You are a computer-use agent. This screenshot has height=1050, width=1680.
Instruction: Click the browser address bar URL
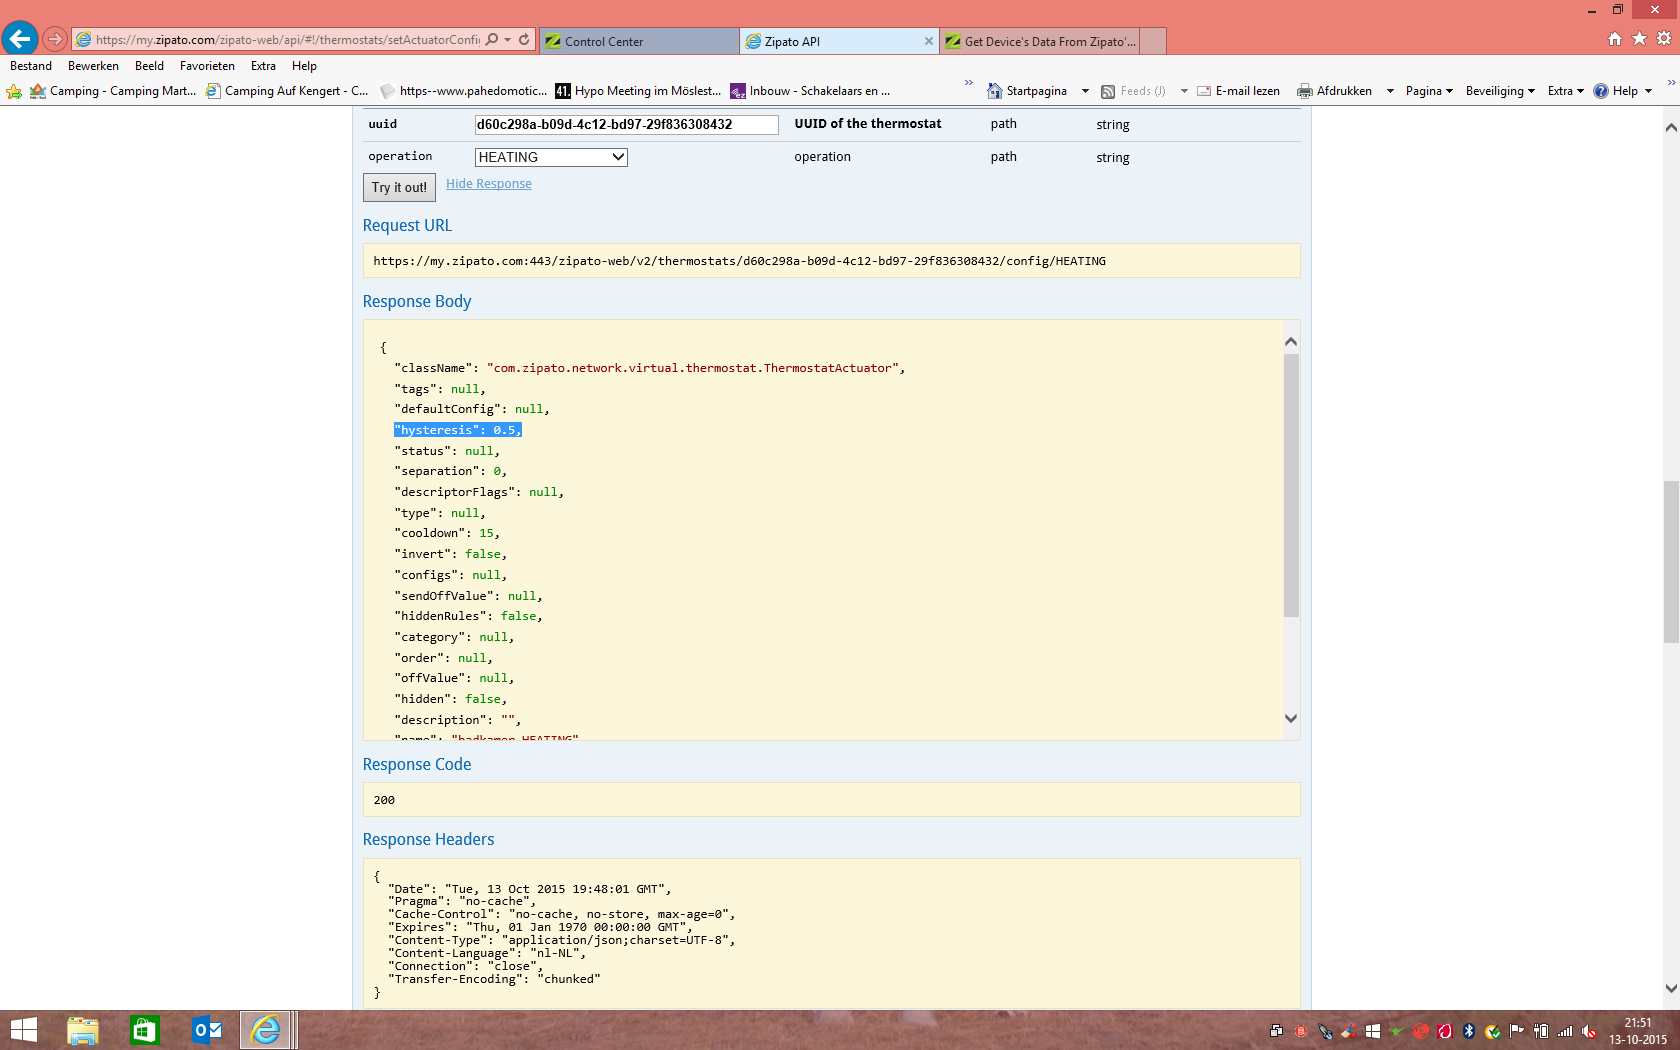coord(288,40)
